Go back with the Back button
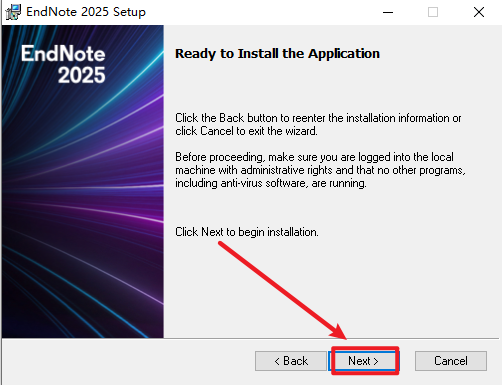 pyautogui.click(x=291, y=361)
